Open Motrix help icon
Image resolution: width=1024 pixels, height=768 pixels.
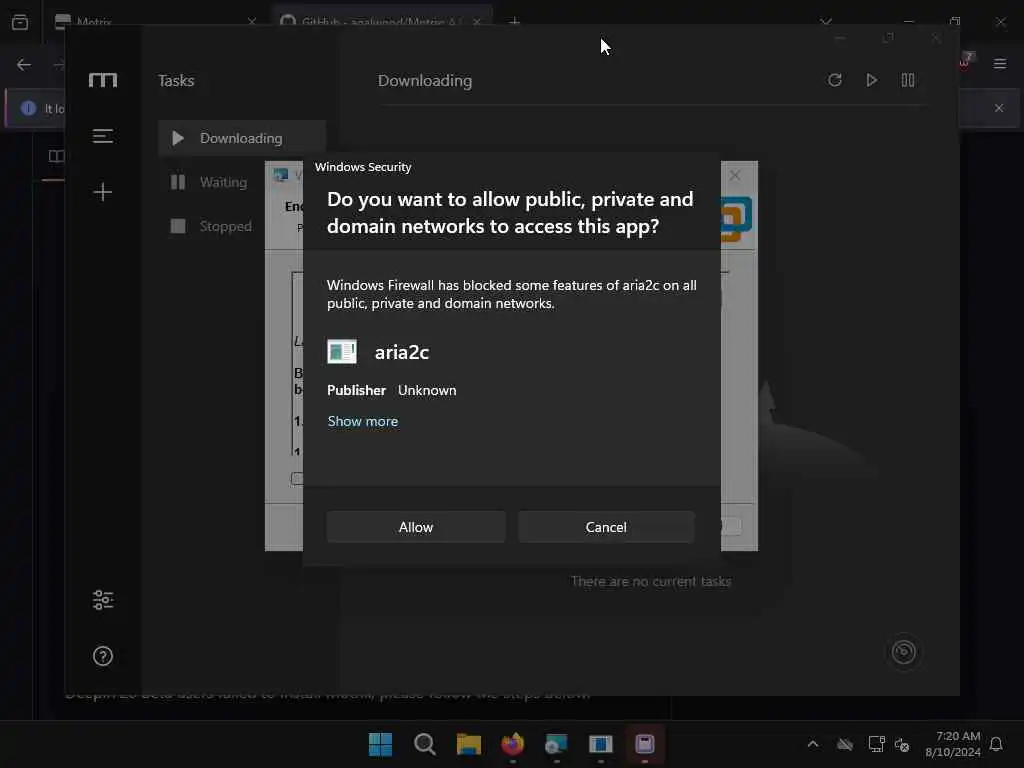103,656
